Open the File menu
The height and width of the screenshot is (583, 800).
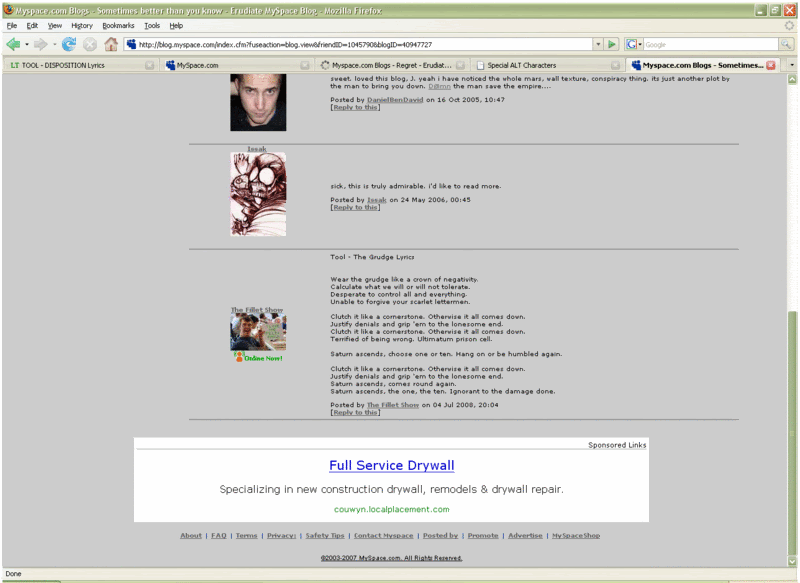coord(12,26)
